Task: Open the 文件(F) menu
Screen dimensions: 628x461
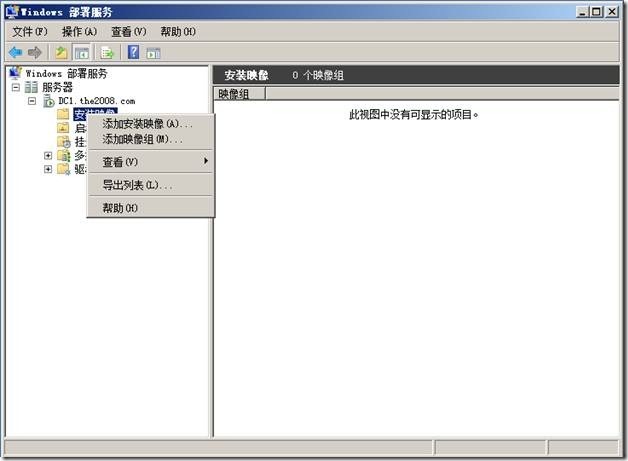Action: click(30, 32)
